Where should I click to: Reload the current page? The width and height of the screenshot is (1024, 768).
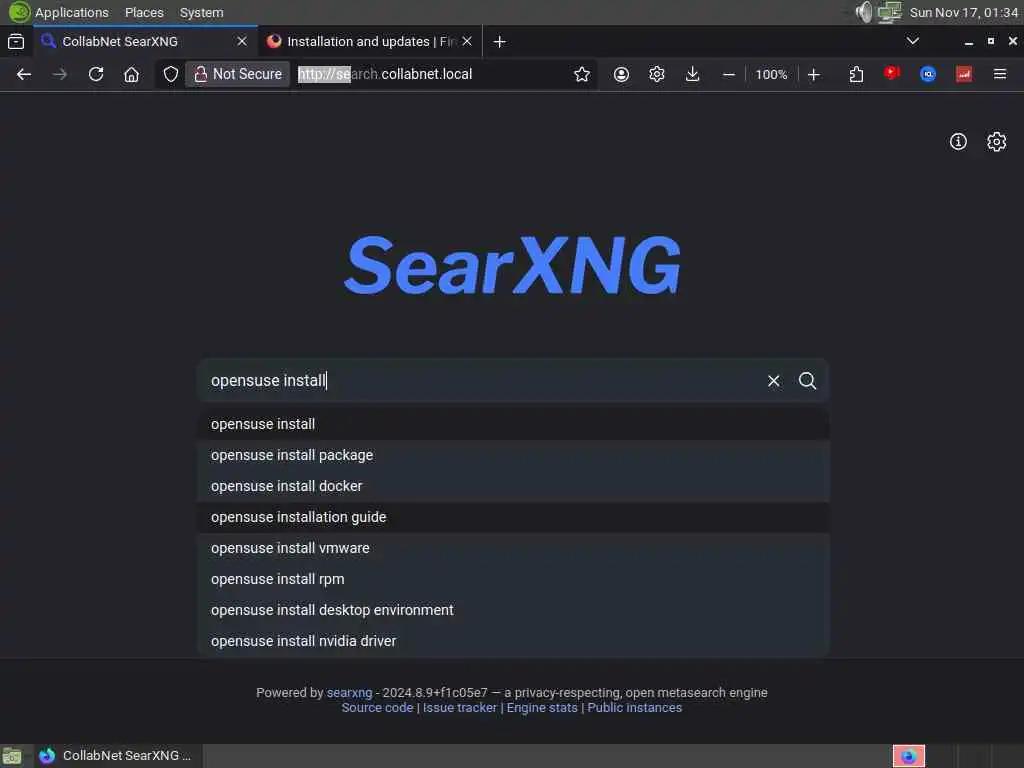(x=96, y=74)
